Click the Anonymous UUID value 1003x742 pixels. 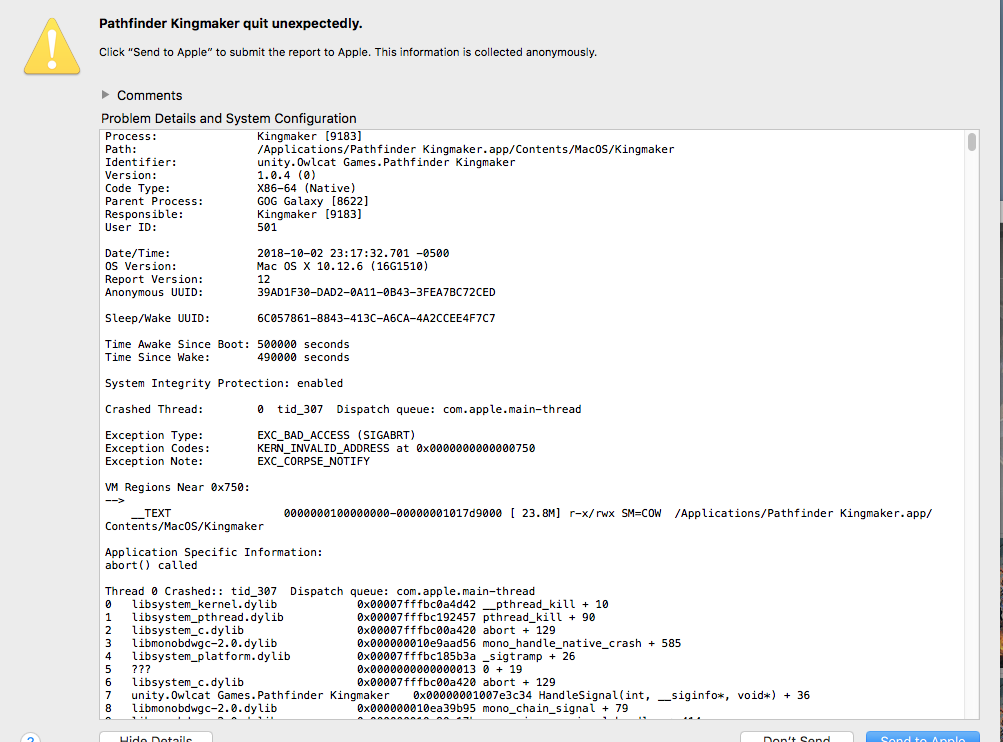pos(376,292)
